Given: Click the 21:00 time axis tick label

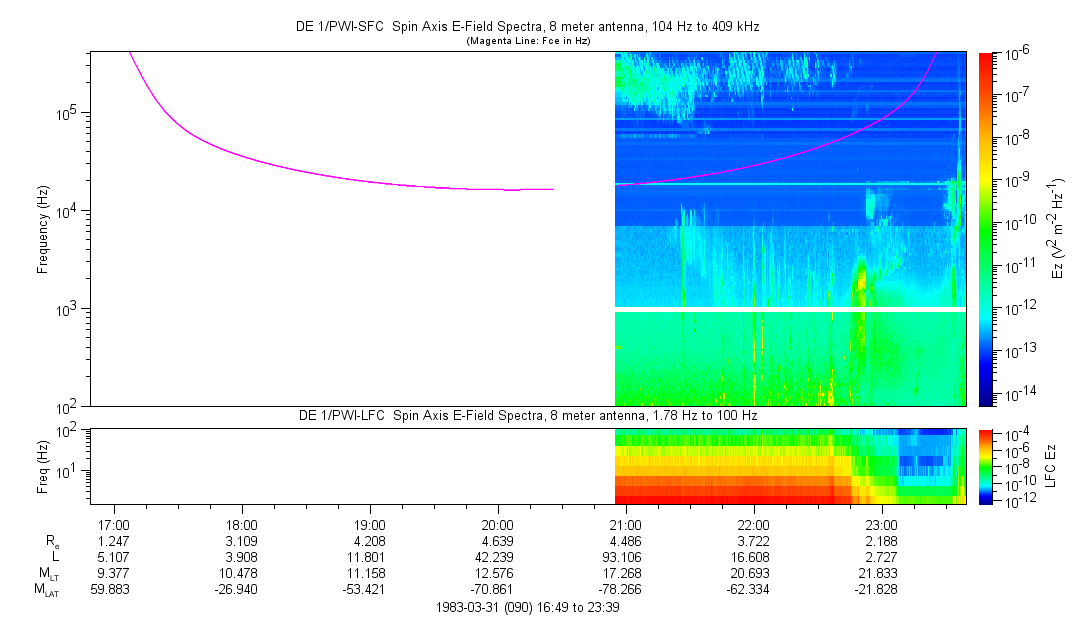Looking at the screenshot, I should [x=625, y=524].
